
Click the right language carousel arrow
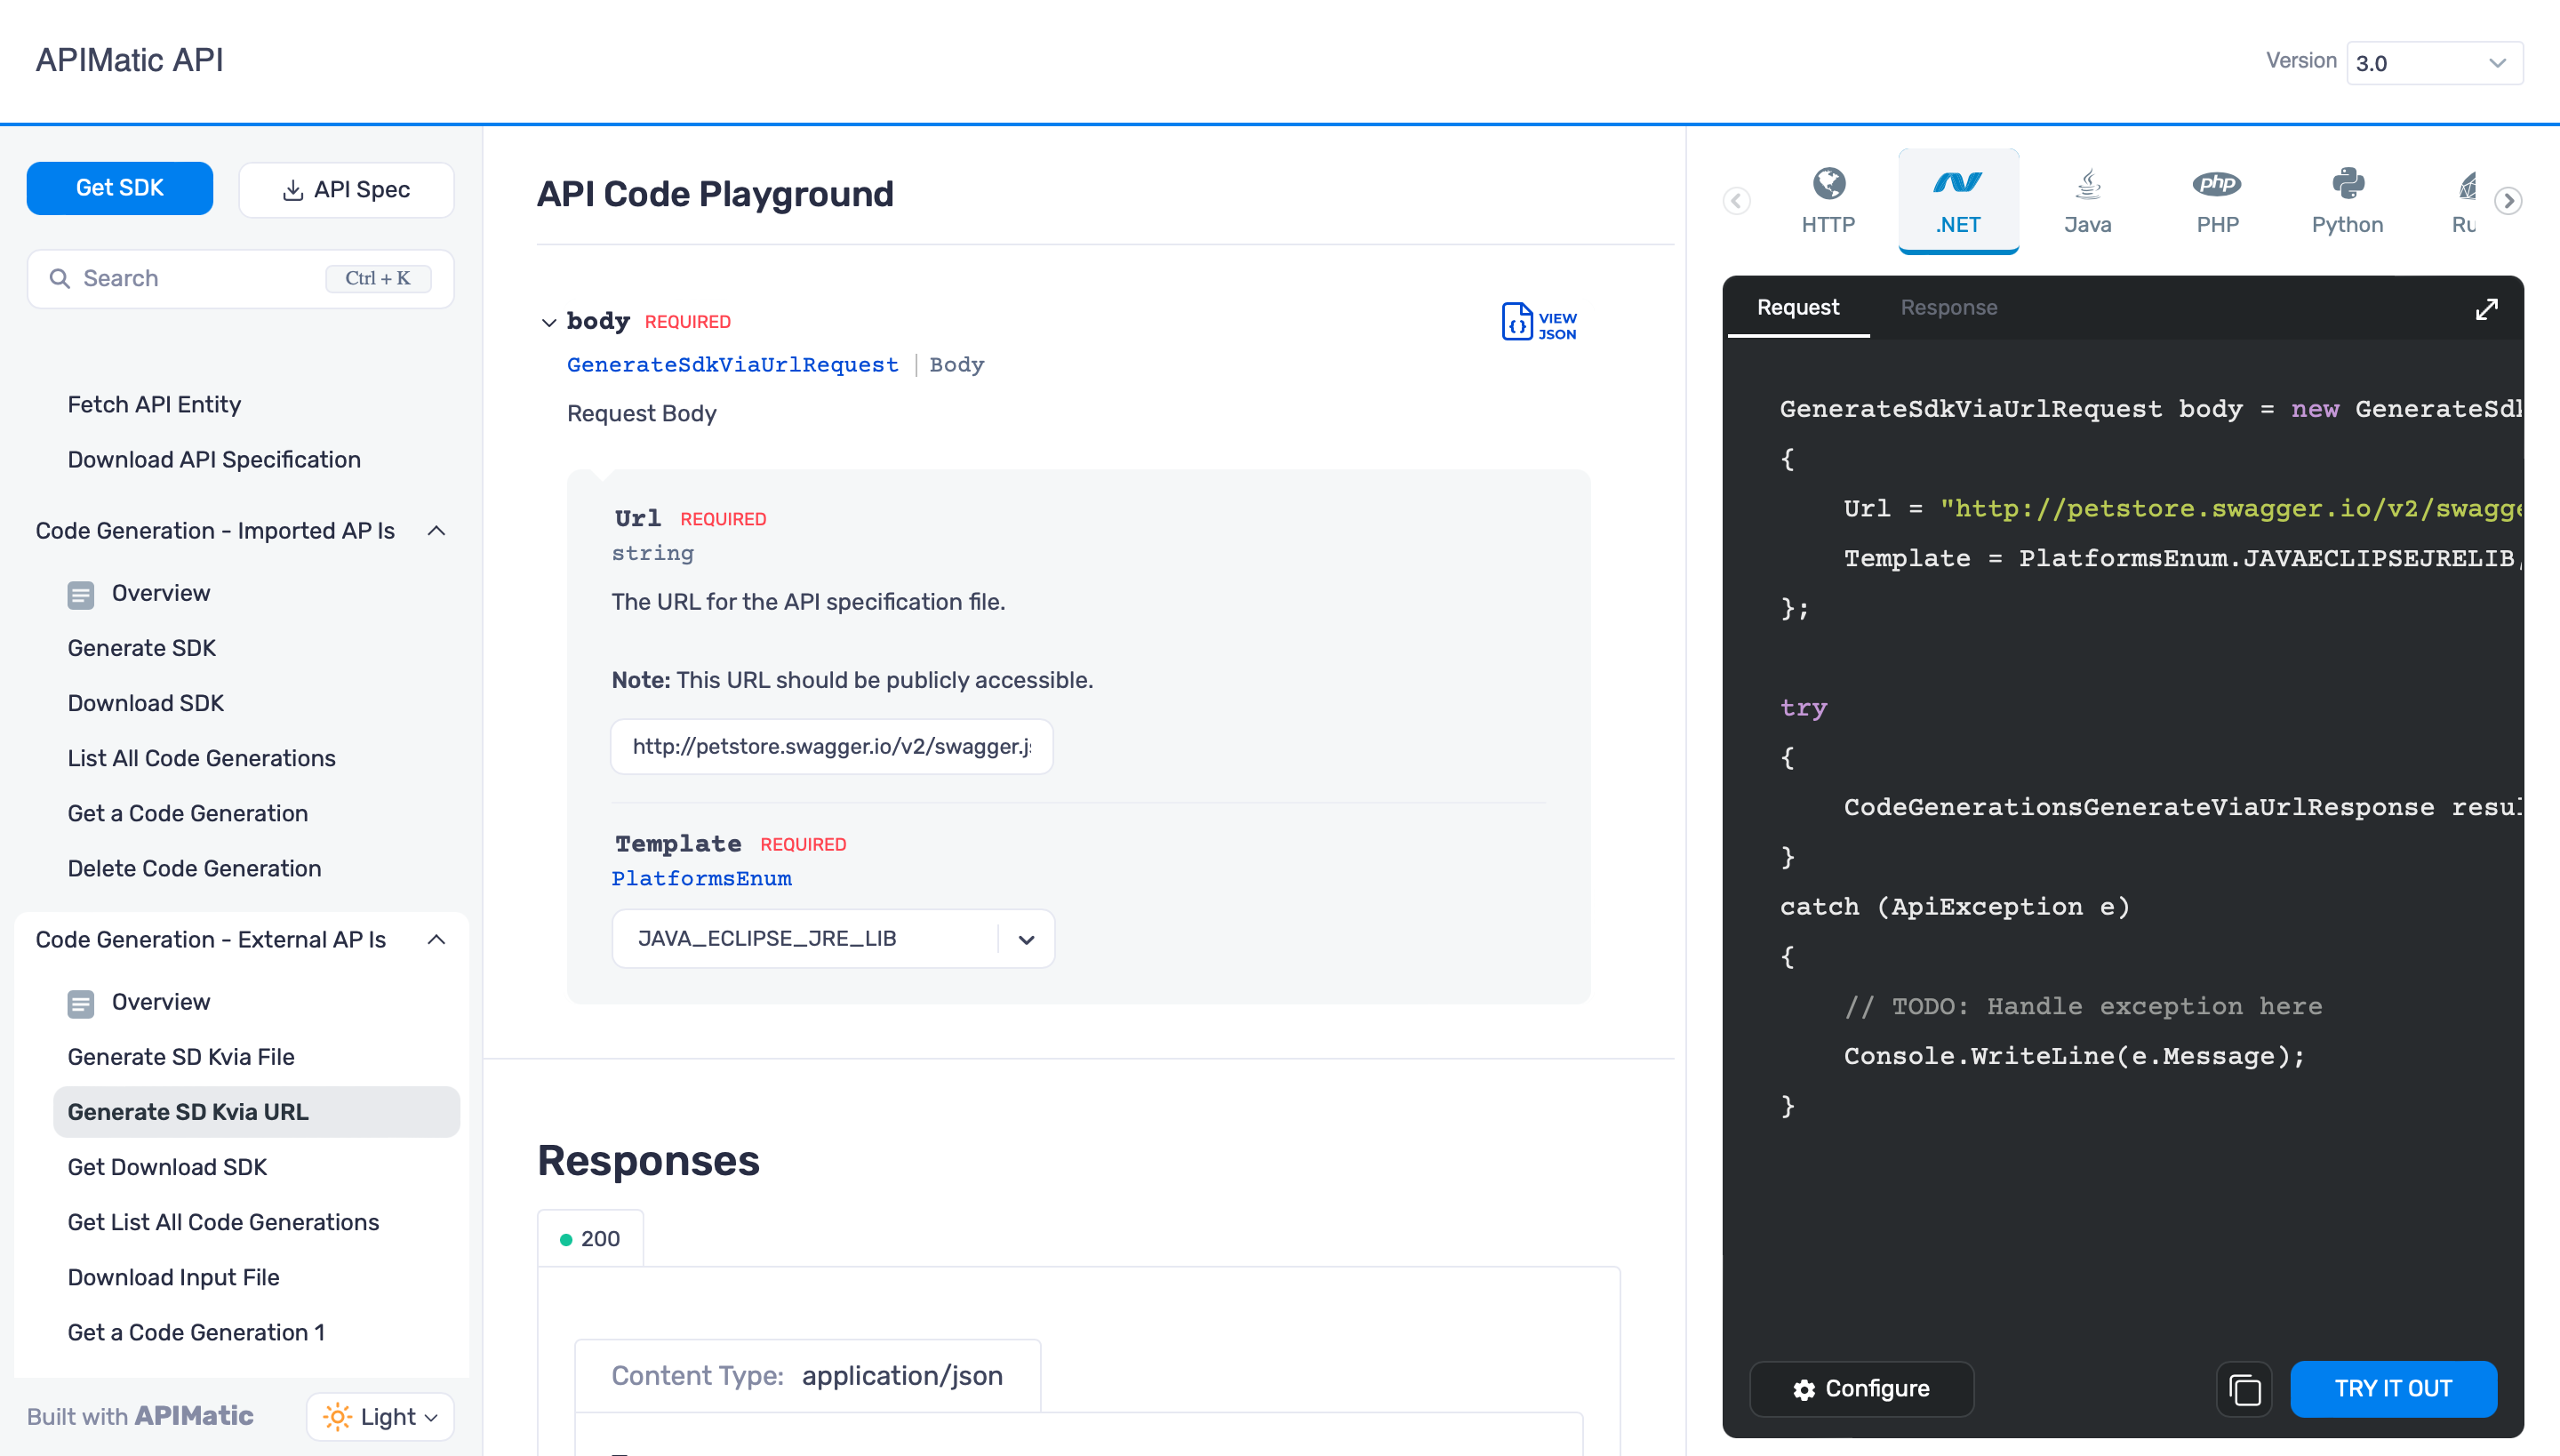click(x=2508, y=201)
